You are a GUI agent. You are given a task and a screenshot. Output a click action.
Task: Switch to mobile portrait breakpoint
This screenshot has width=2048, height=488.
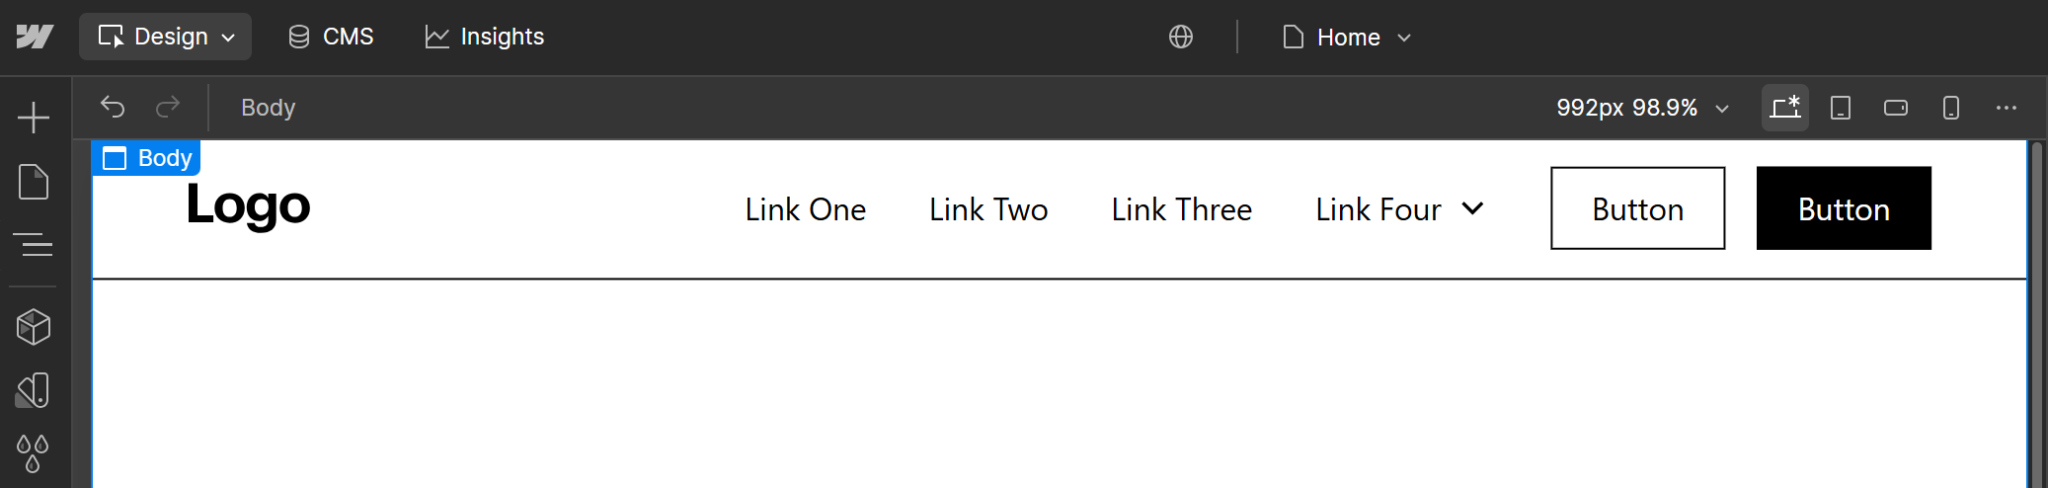tap(1950, 107)
